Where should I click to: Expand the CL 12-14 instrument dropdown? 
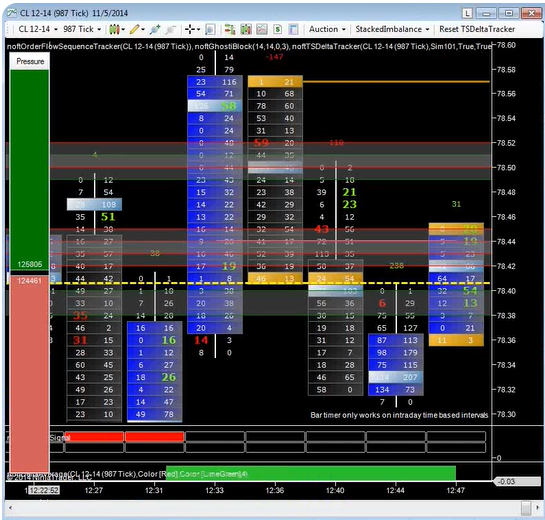coord(38,29)
